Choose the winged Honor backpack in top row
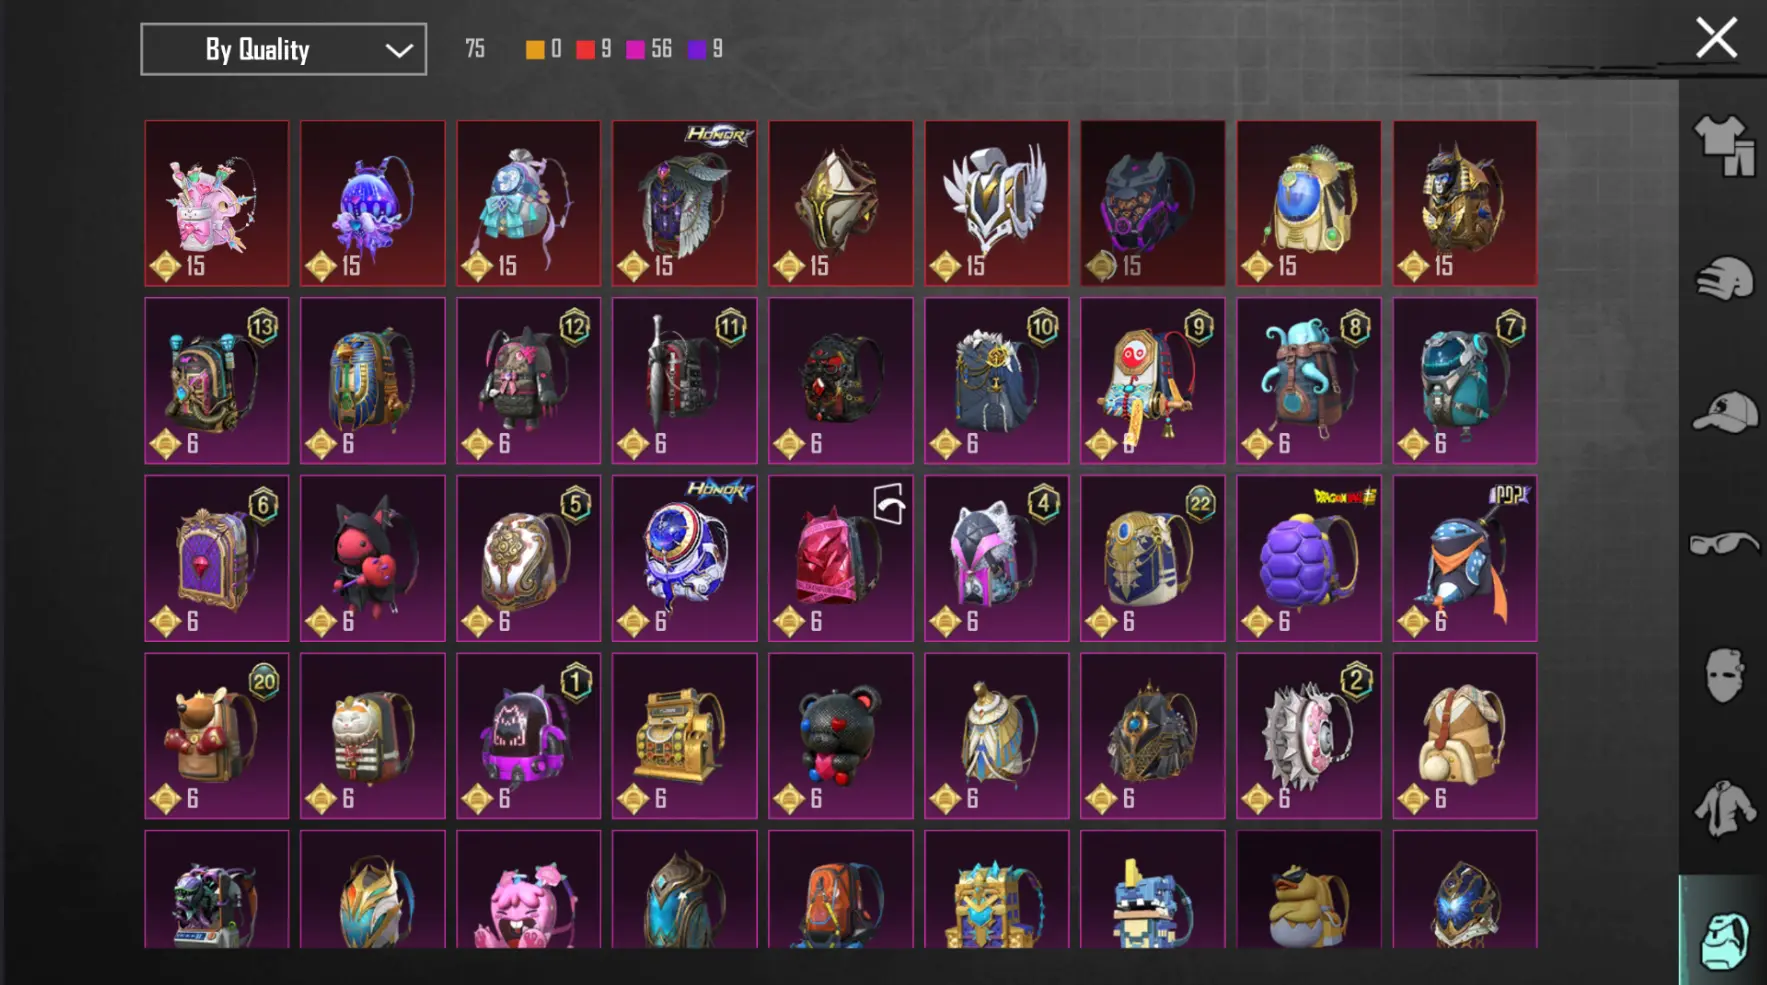This screenshot has height=985, width=1767. click(684, 203)
